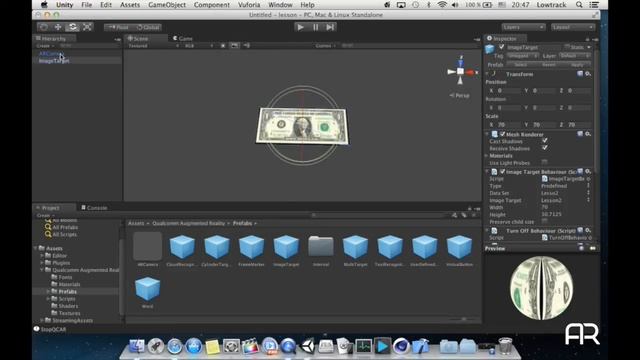Toggle Image Target Behaviour enabled checkbox

502,171
